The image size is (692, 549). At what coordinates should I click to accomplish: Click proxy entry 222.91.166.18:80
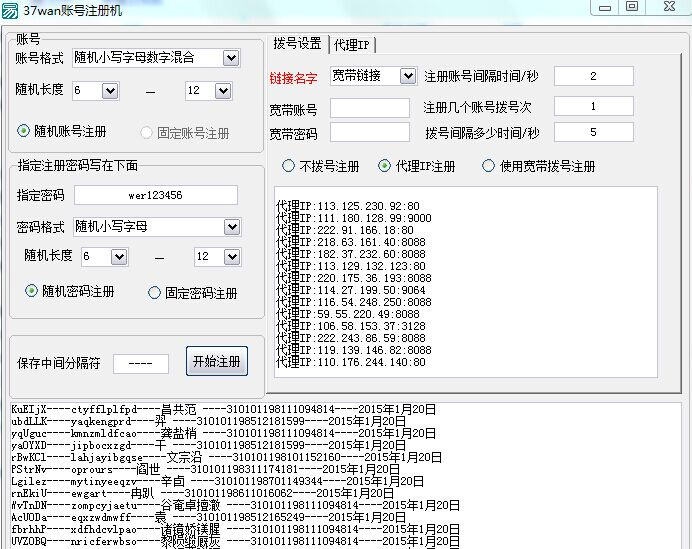point(345,230)
